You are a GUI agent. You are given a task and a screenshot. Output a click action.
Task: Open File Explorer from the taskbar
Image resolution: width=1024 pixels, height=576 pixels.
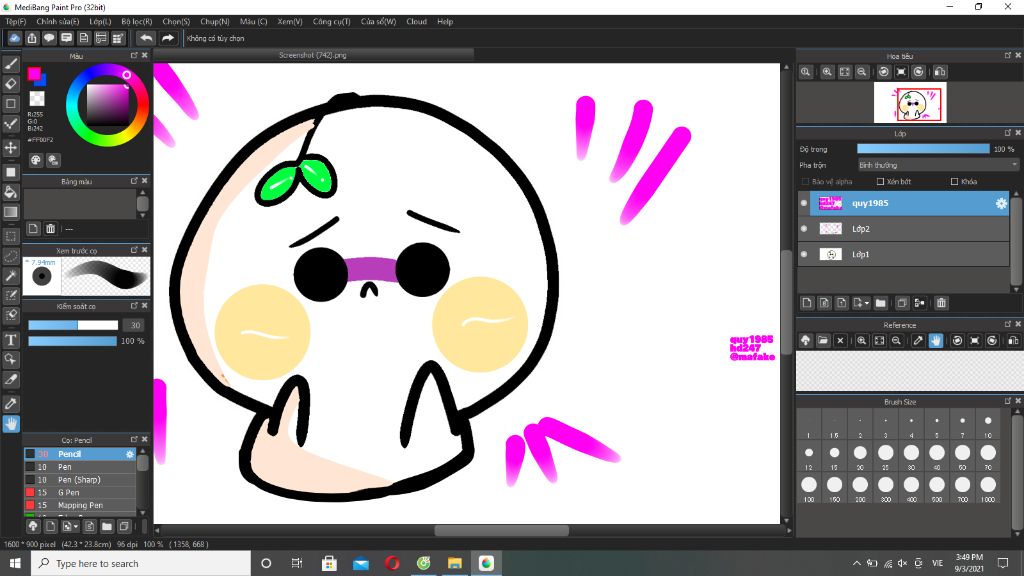tap(455, 563)
